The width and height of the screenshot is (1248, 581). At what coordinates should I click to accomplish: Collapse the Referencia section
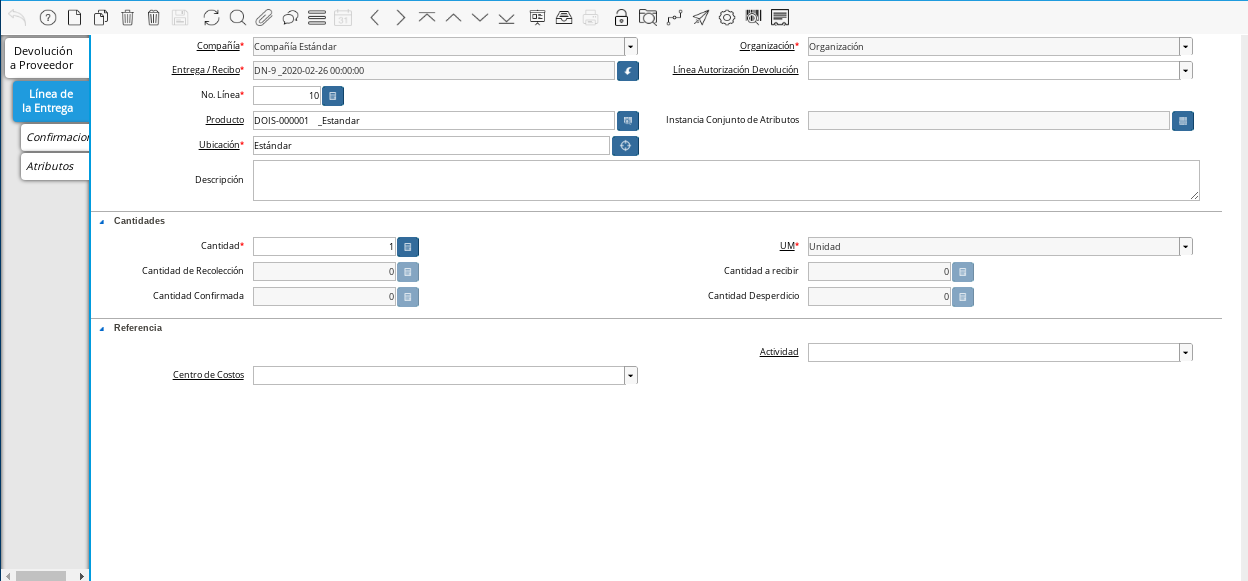tap(101, 328)
